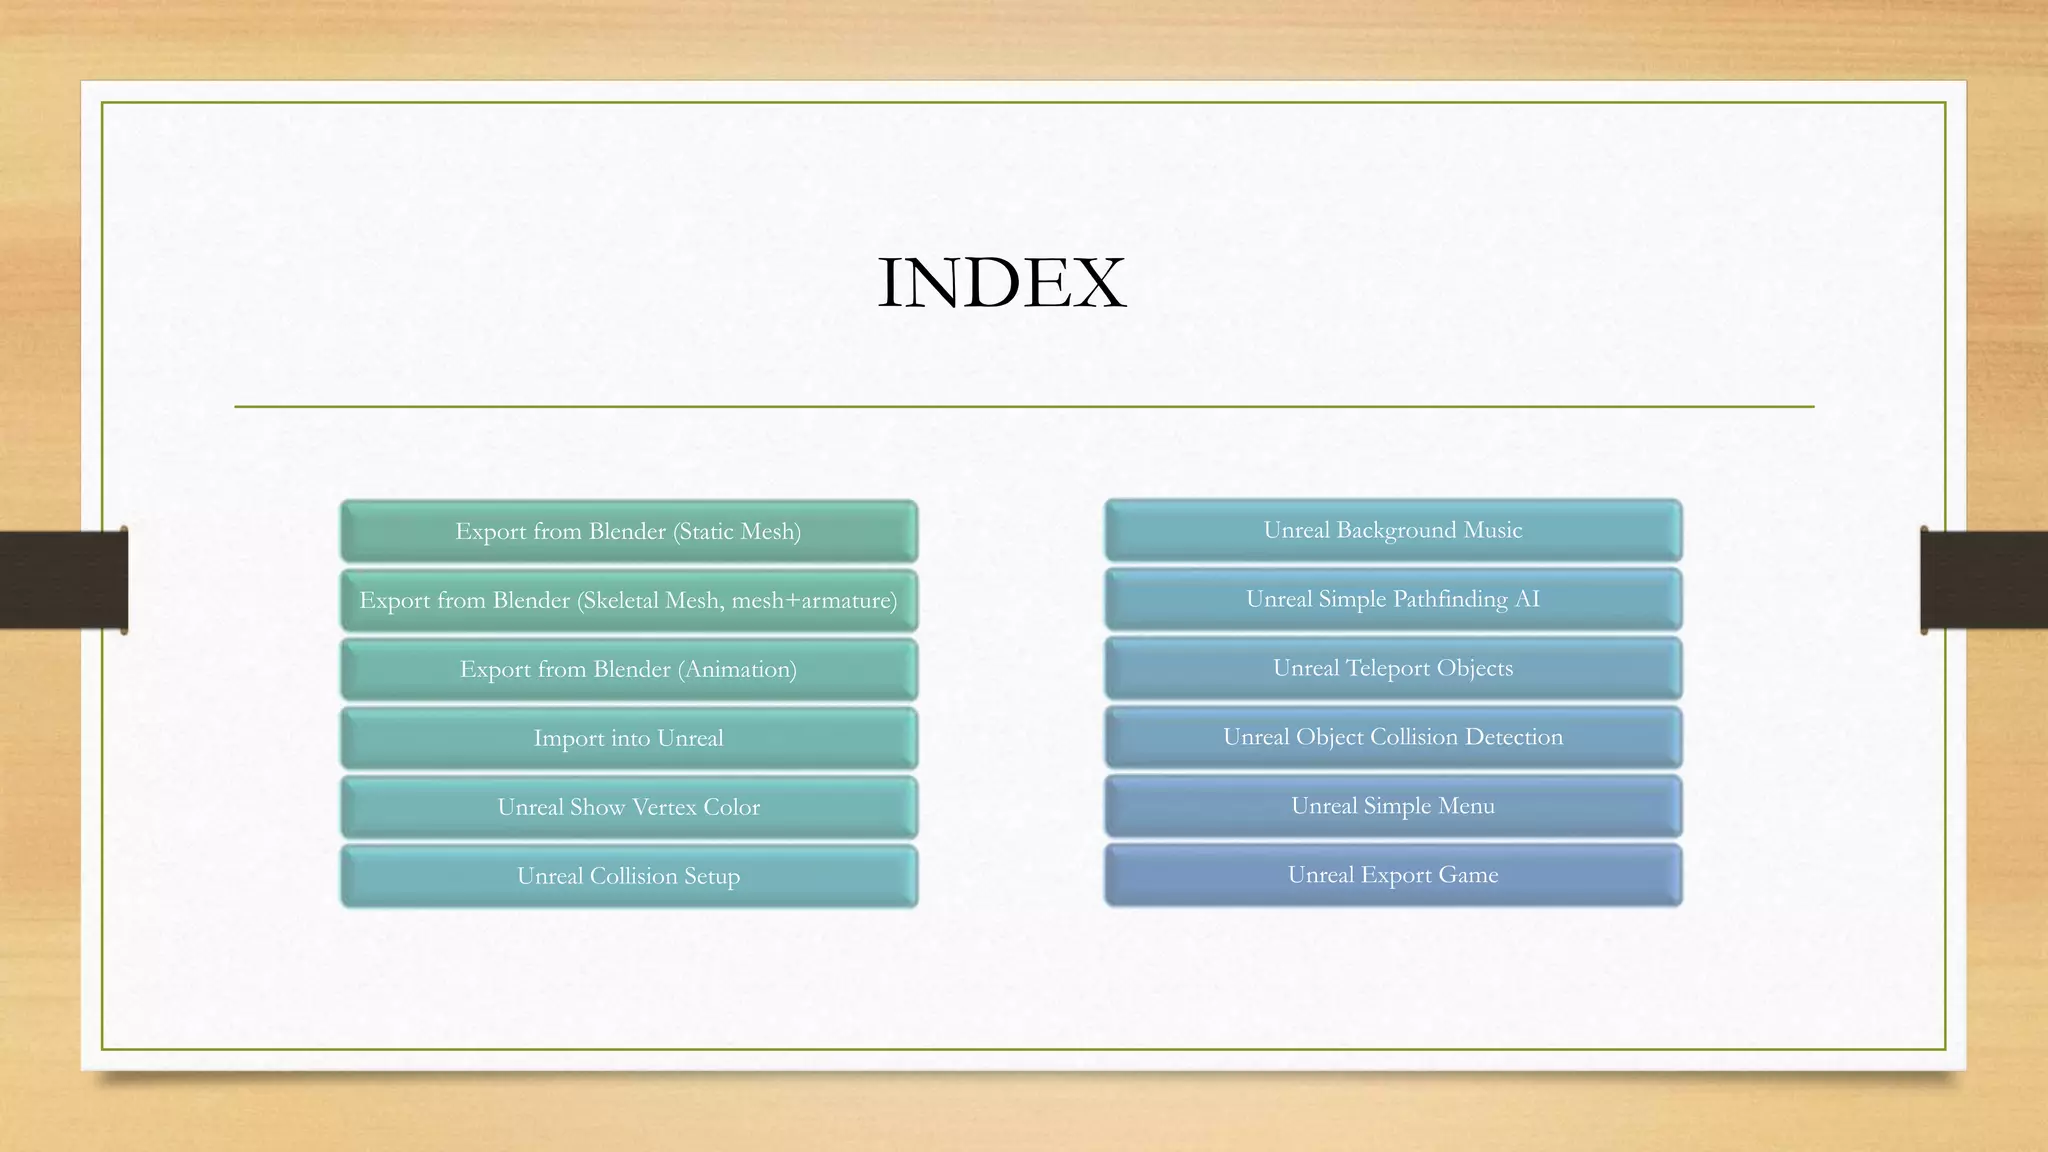
Task: Click Export from Blender (Static Mesh) button
Action: pos(628,531)
